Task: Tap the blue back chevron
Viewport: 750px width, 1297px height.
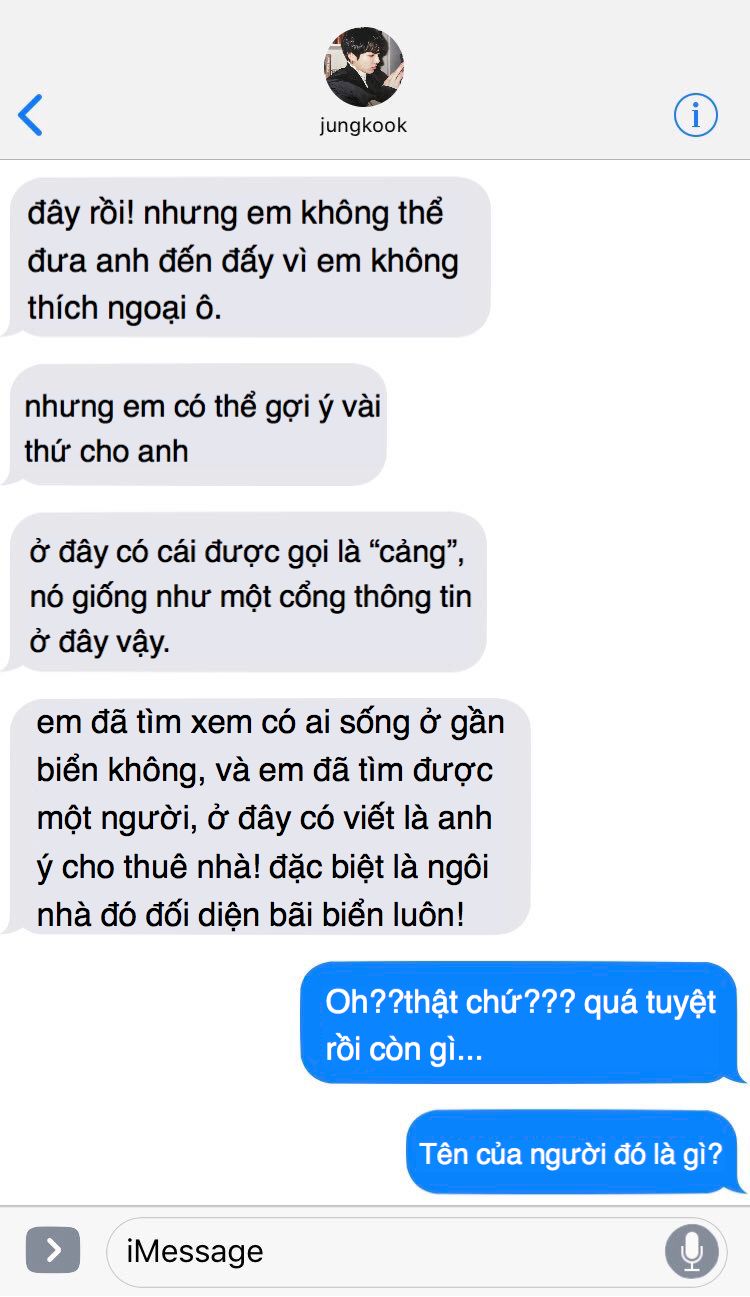Action: [31, 115]
